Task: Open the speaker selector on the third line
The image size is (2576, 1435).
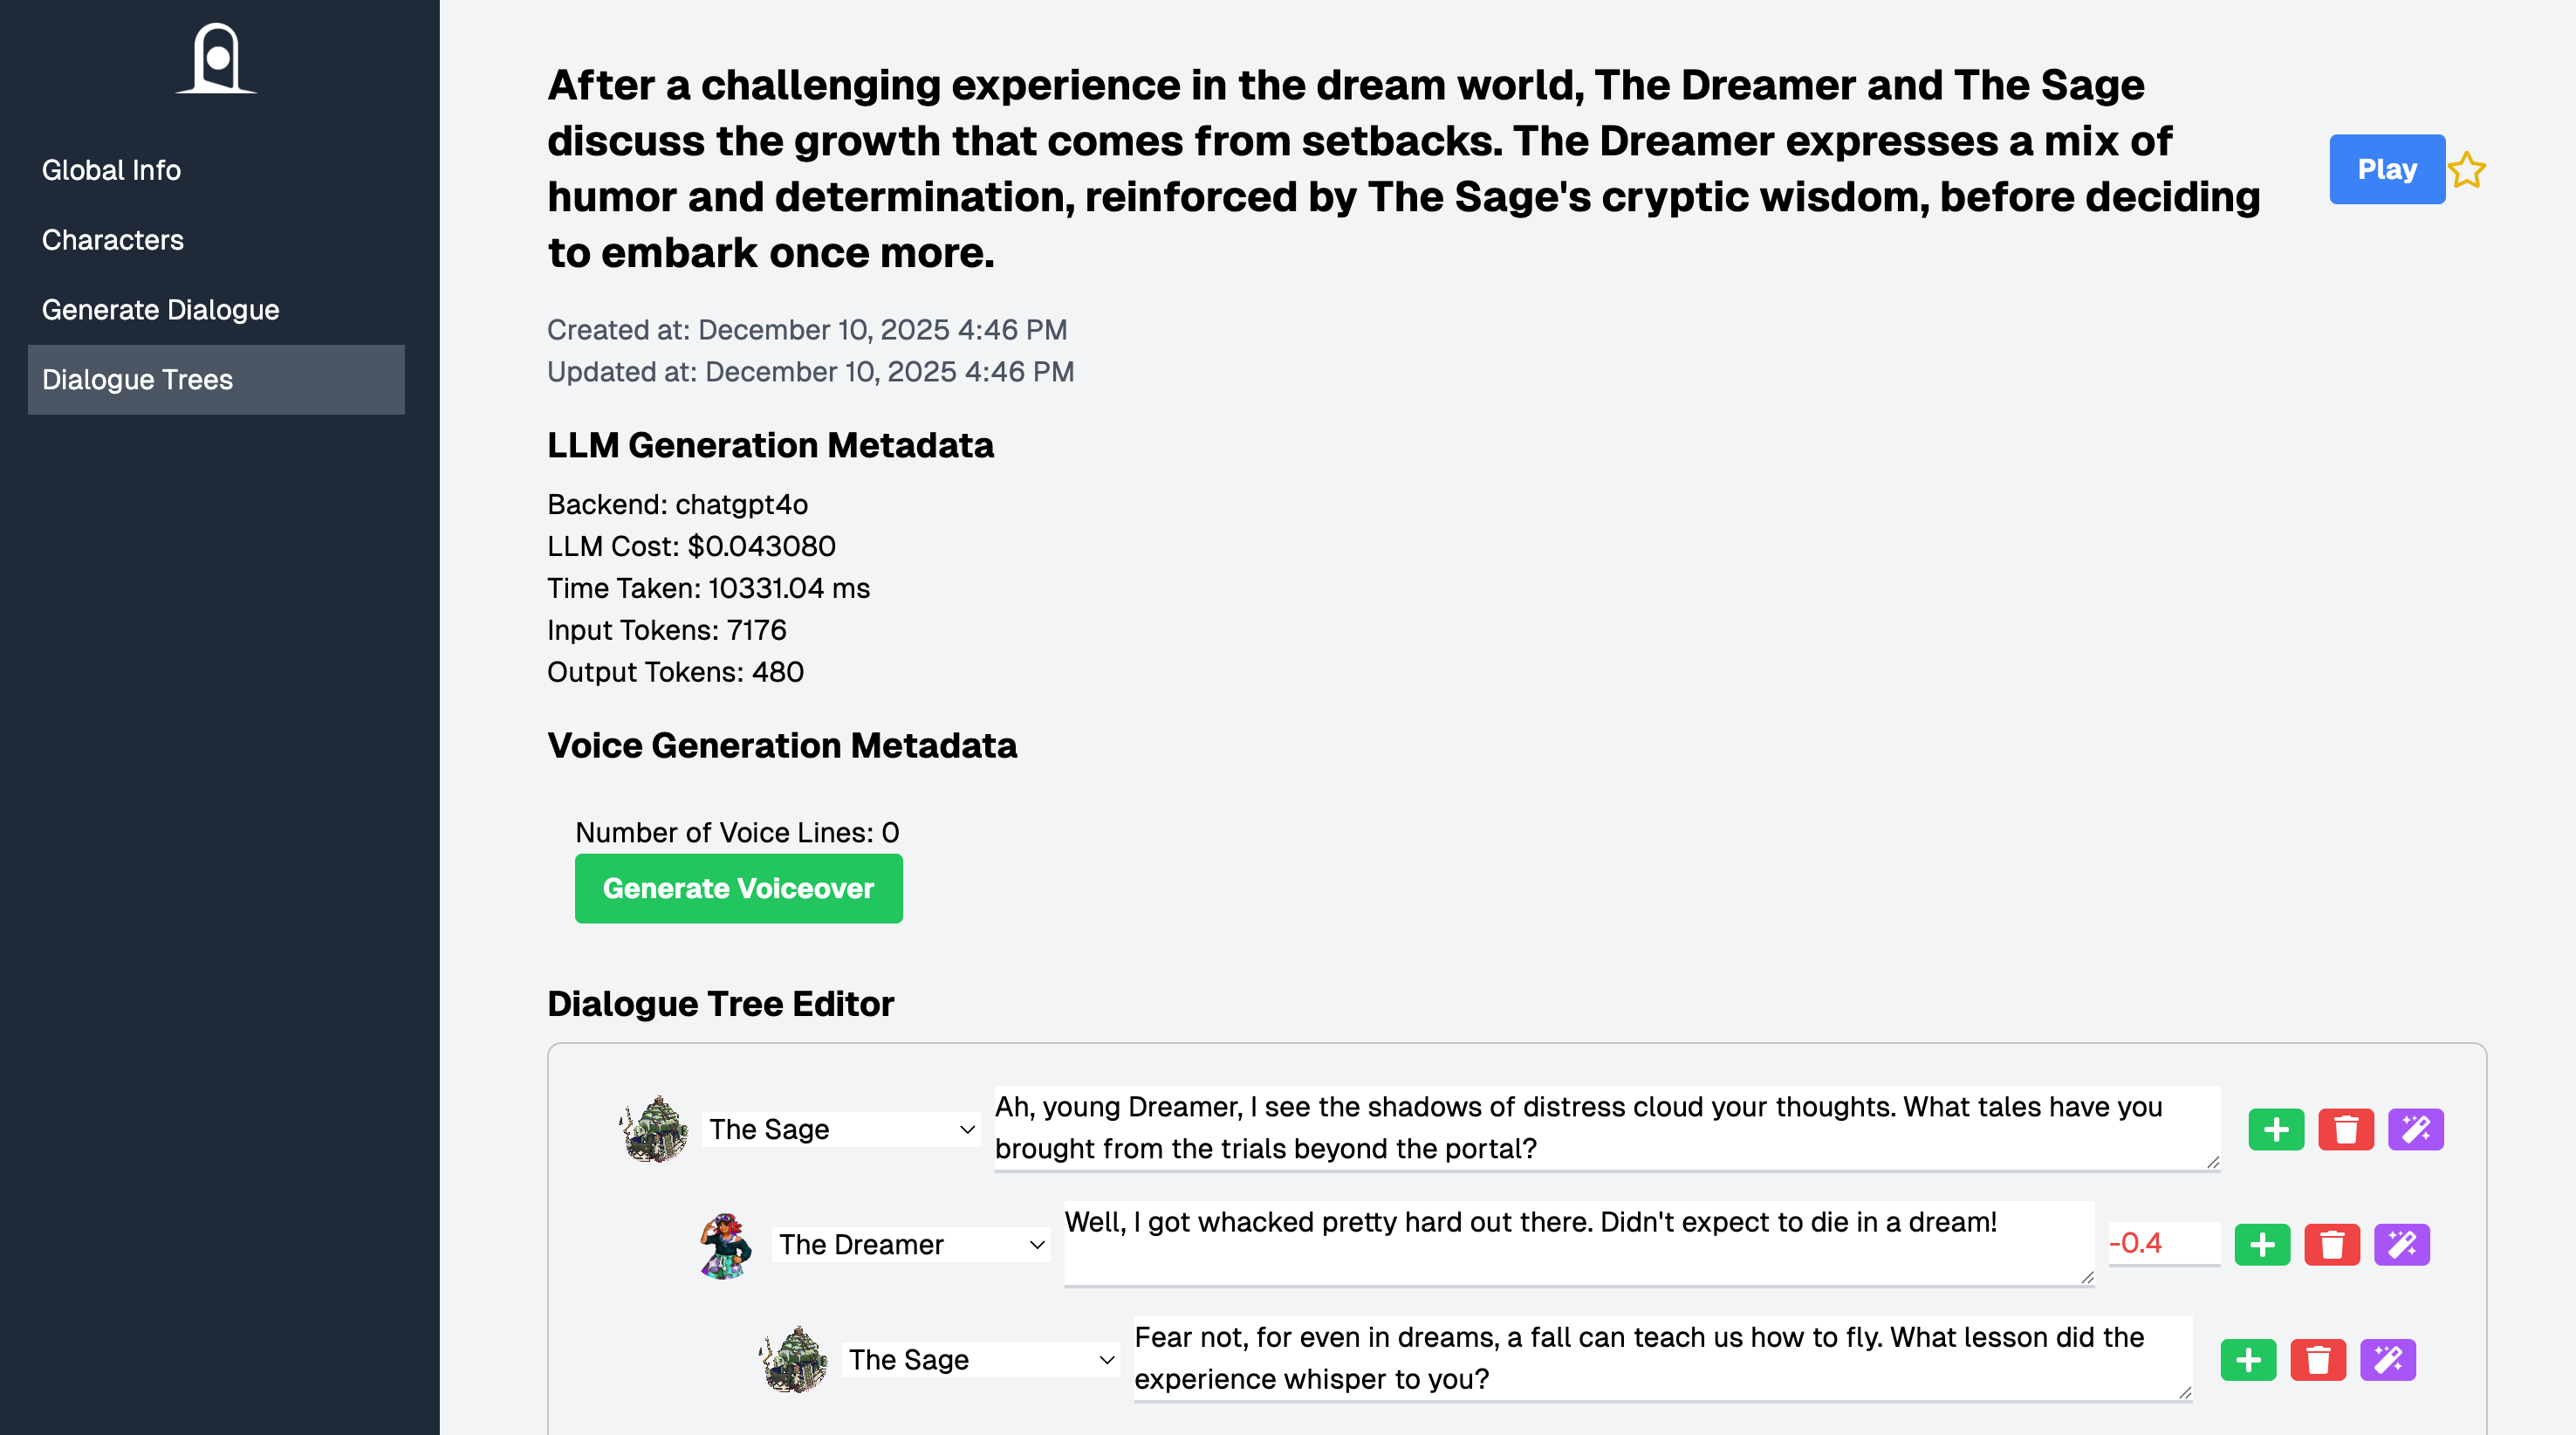Action: (980, 1359)
